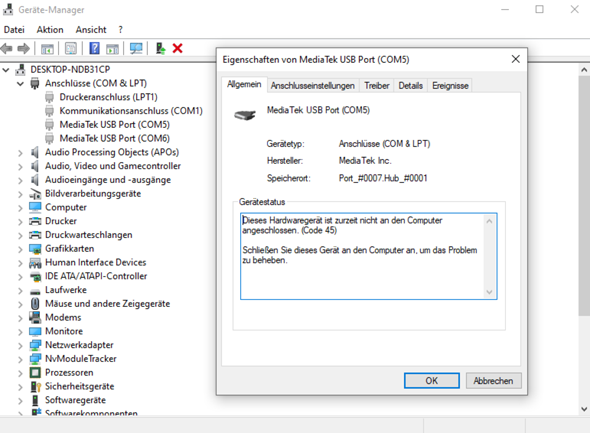This screenshot has width=590, height=433.
Task: Click the Druckeranschluss (LPT1) icon
Action: point(49,97)
